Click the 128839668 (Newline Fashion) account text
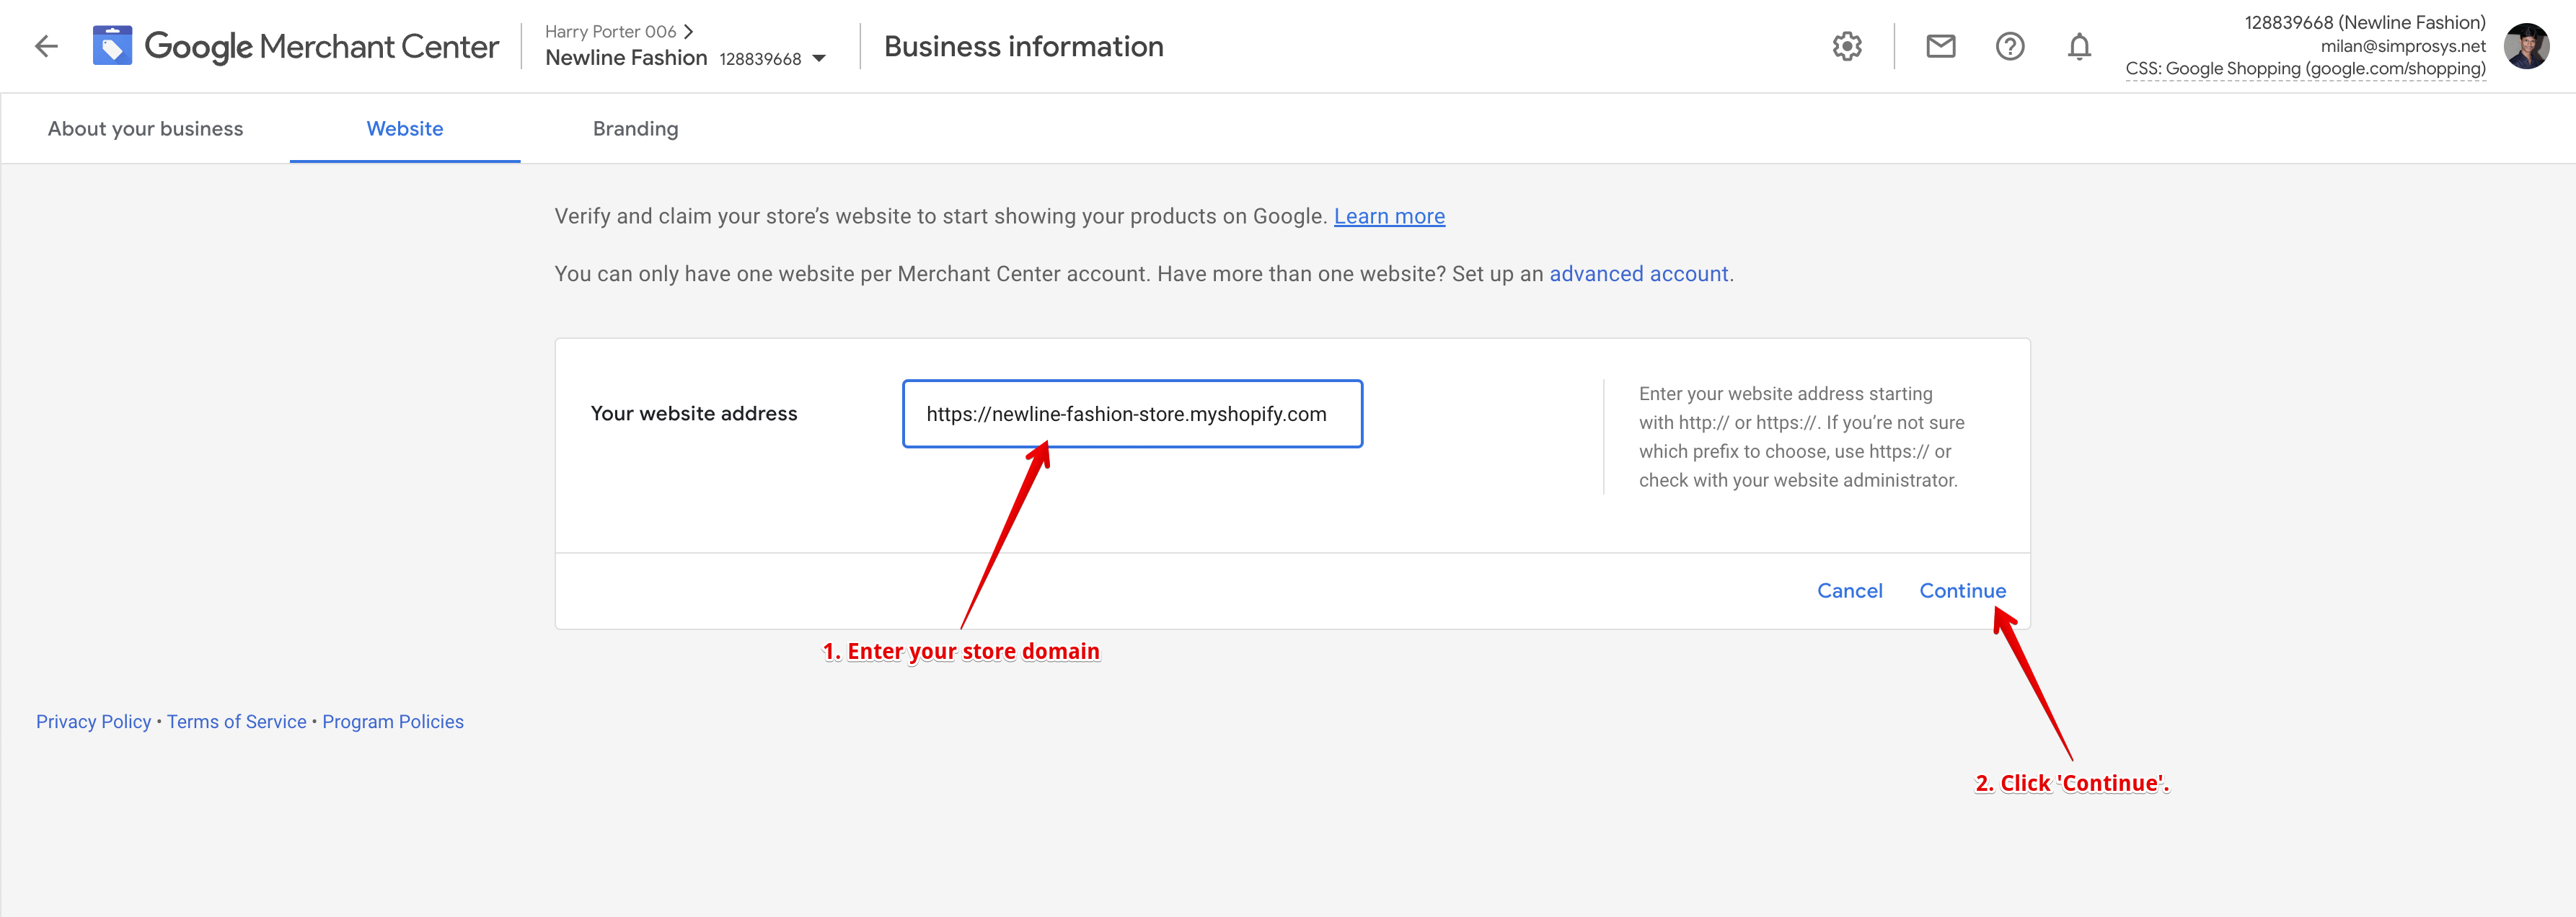This screenshot has width=2576, height=917. [x=2364, y=23]
